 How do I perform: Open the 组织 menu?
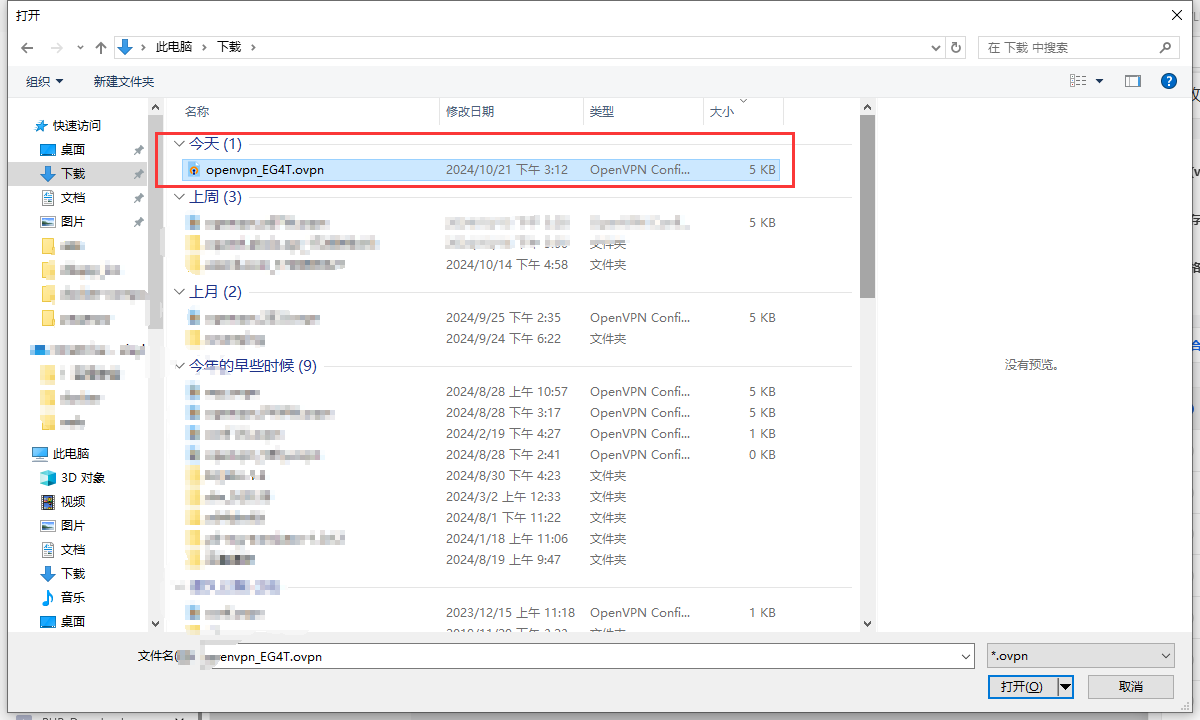click(x=44, y=81)
